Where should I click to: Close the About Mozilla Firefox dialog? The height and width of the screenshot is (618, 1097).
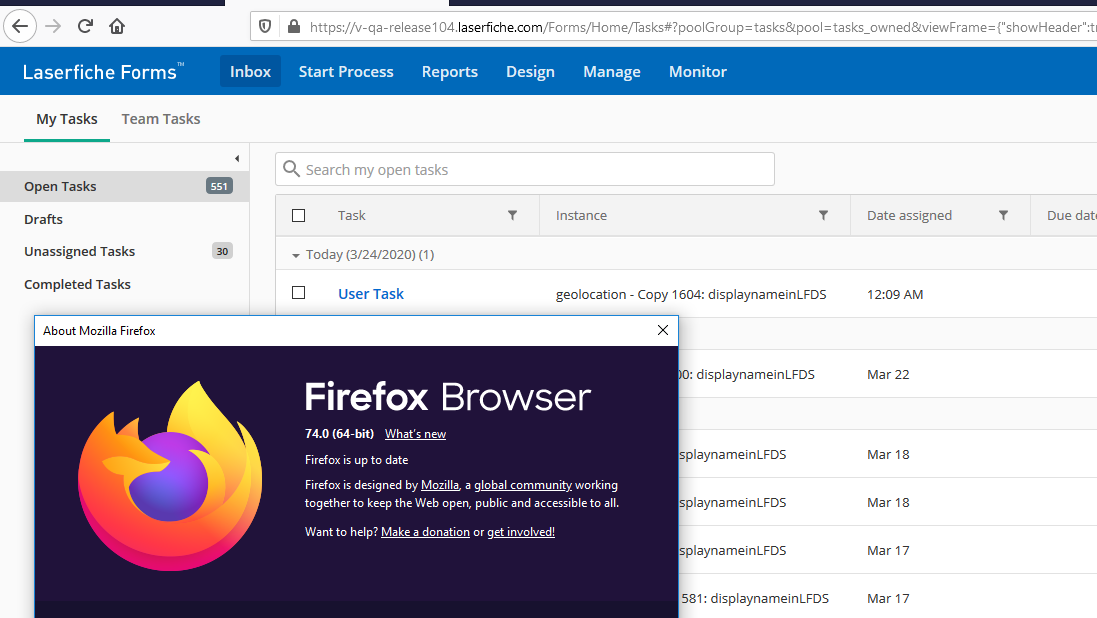pos(663,330)
